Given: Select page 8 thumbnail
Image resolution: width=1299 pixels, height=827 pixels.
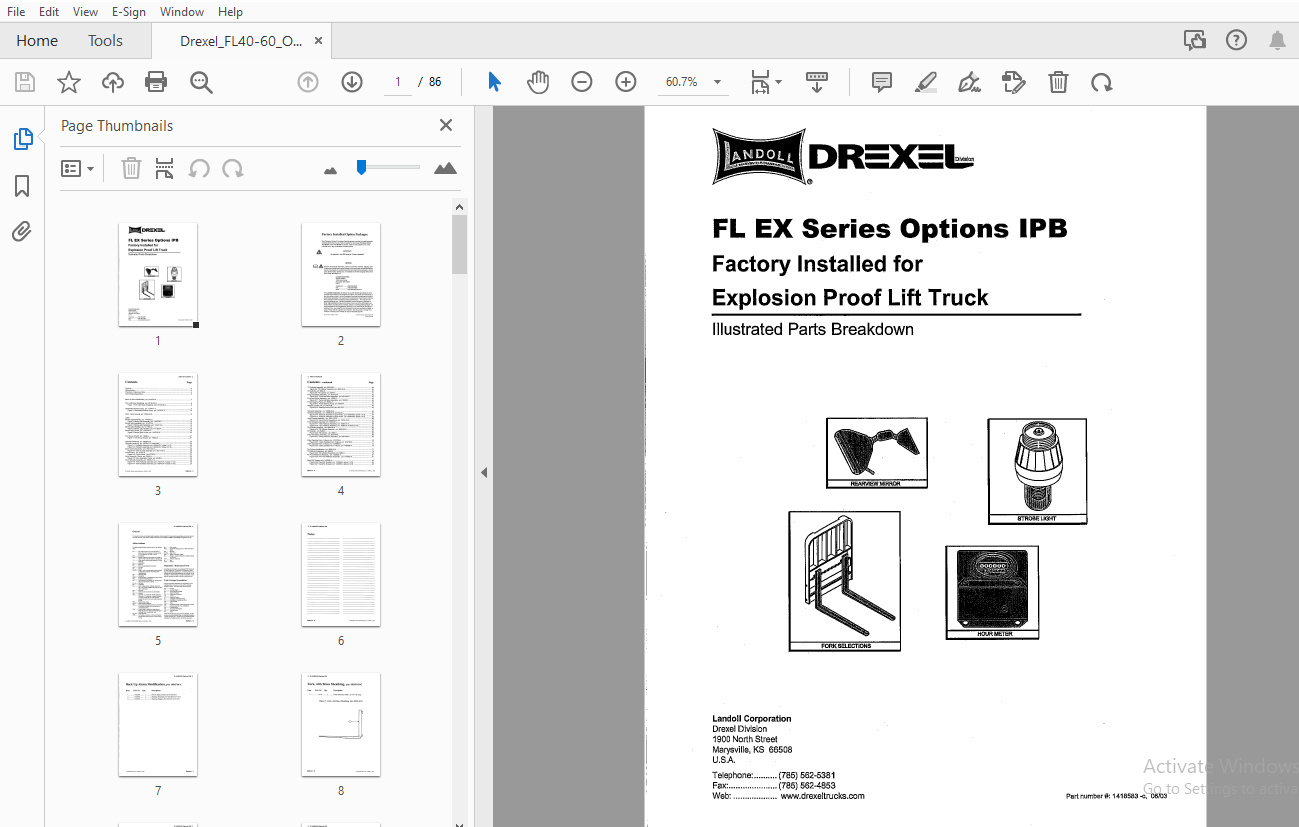Looking at the screenshot, I should 341,725.
